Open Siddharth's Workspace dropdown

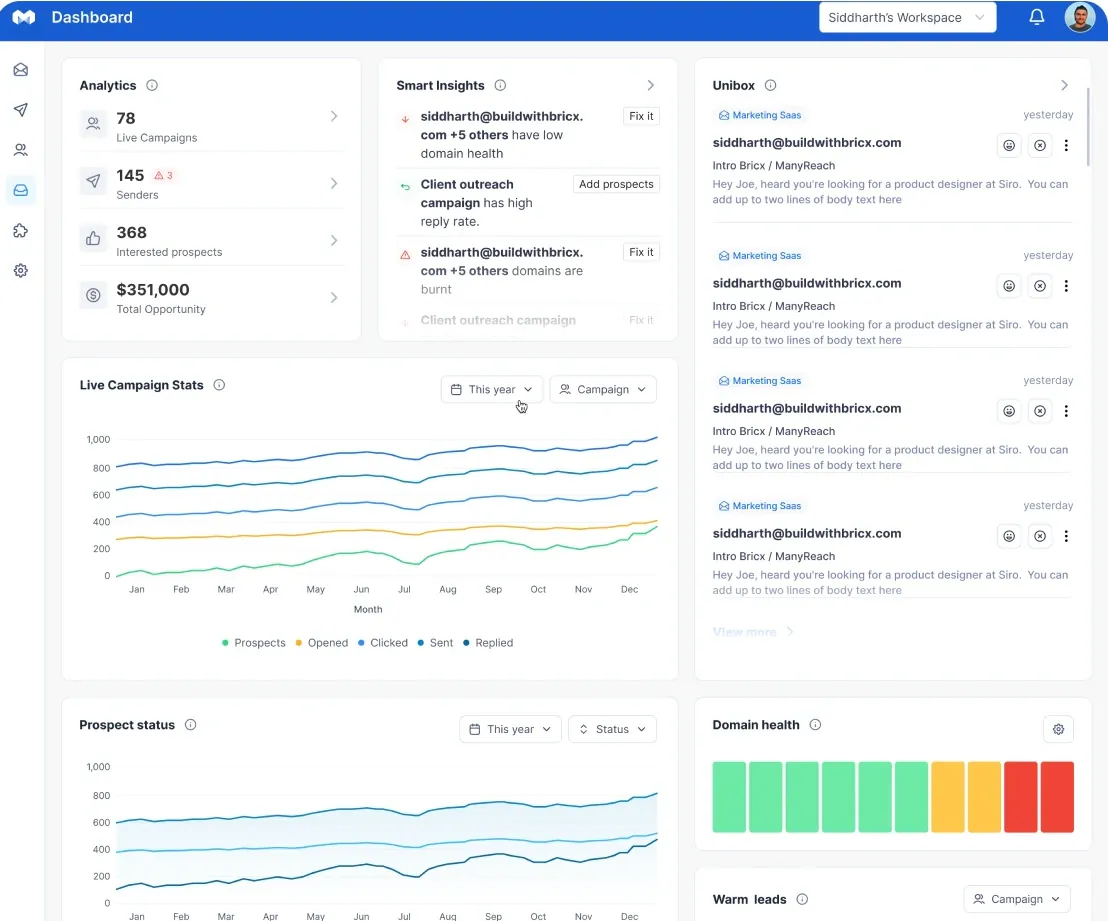pos(907,17)
